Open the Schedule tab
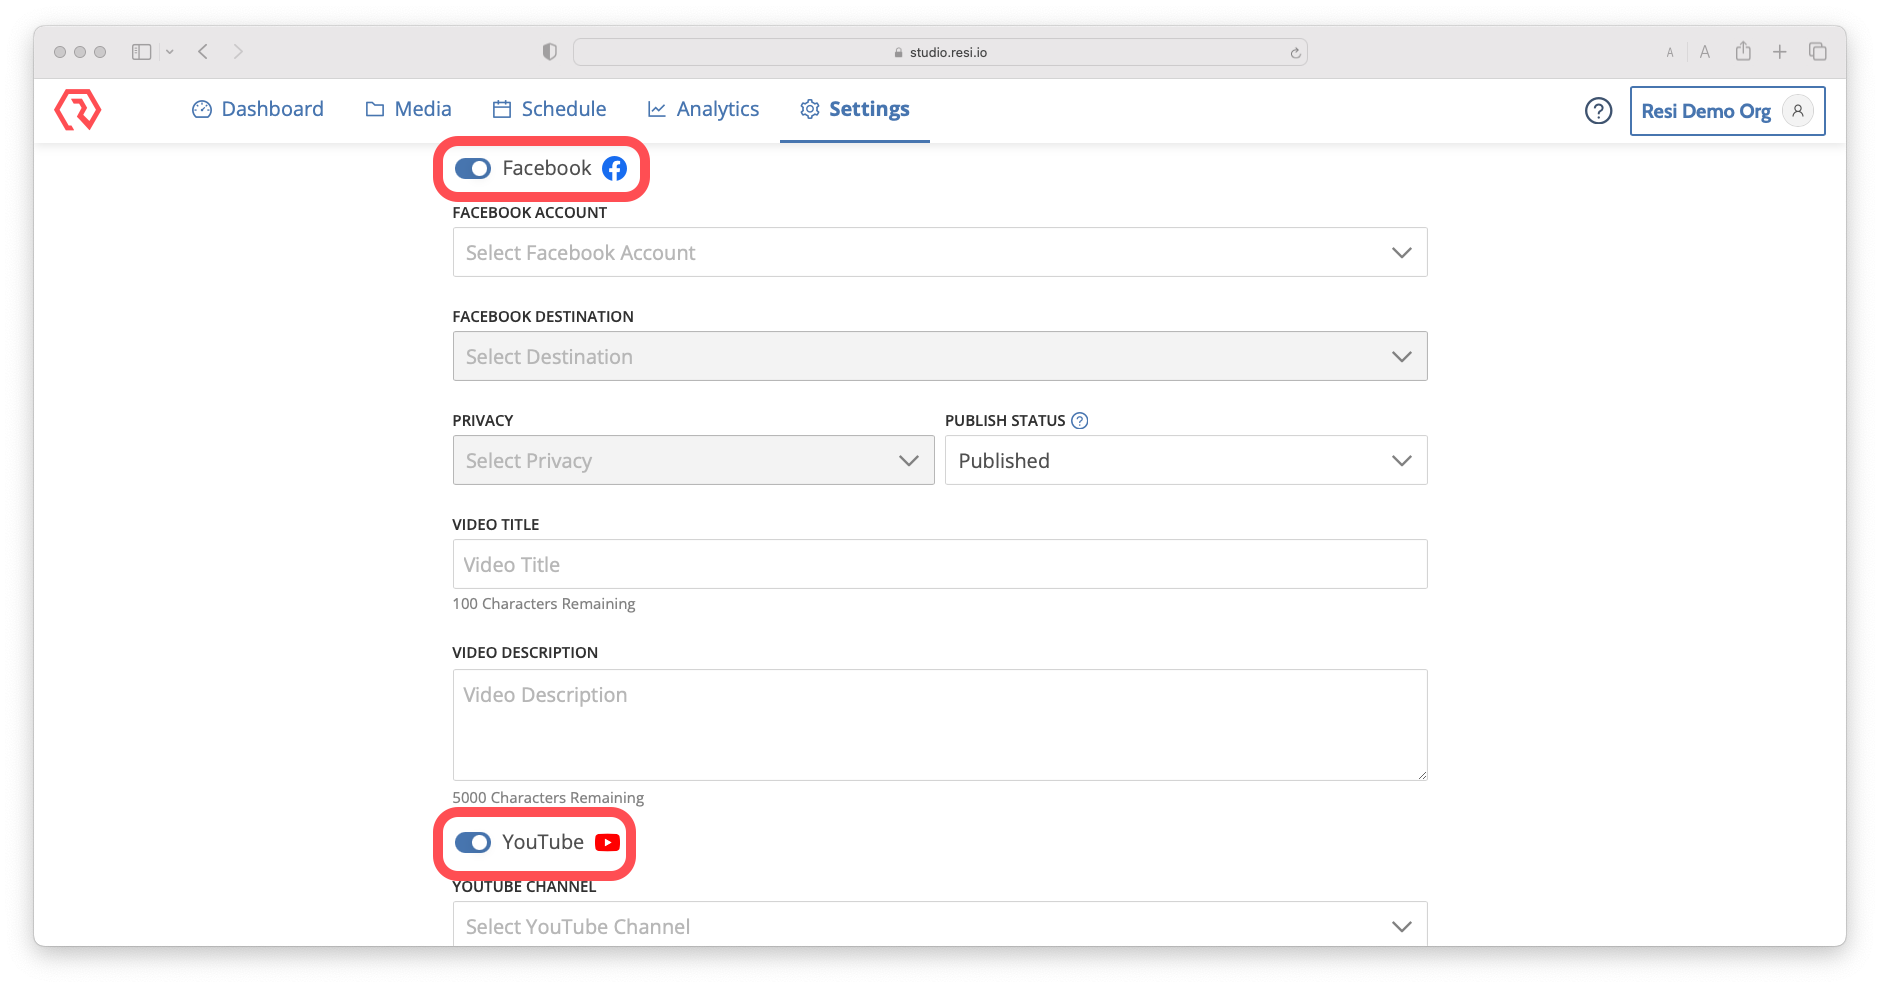 pyautogui.click(x=549, y=109)
